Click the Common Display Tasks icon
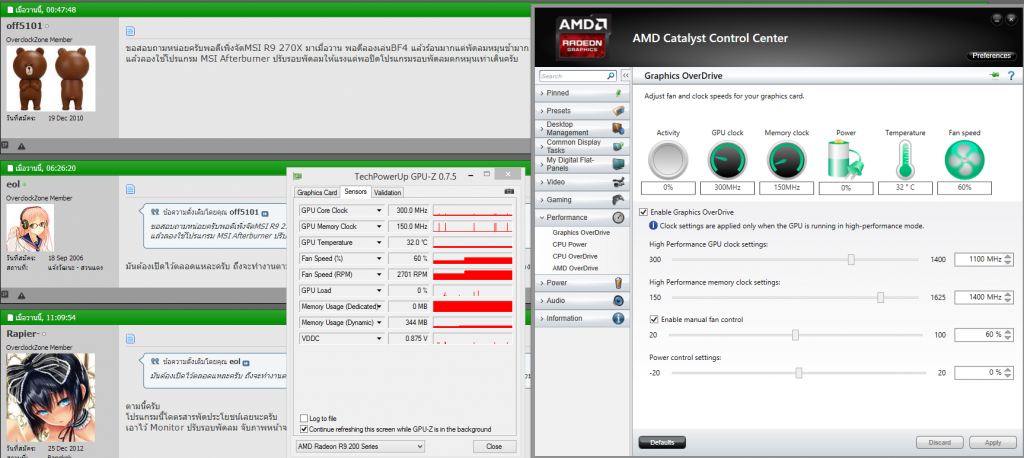The height and width of the screenshot is (458, 1024). pyautogui.click(x=618, y=146)
